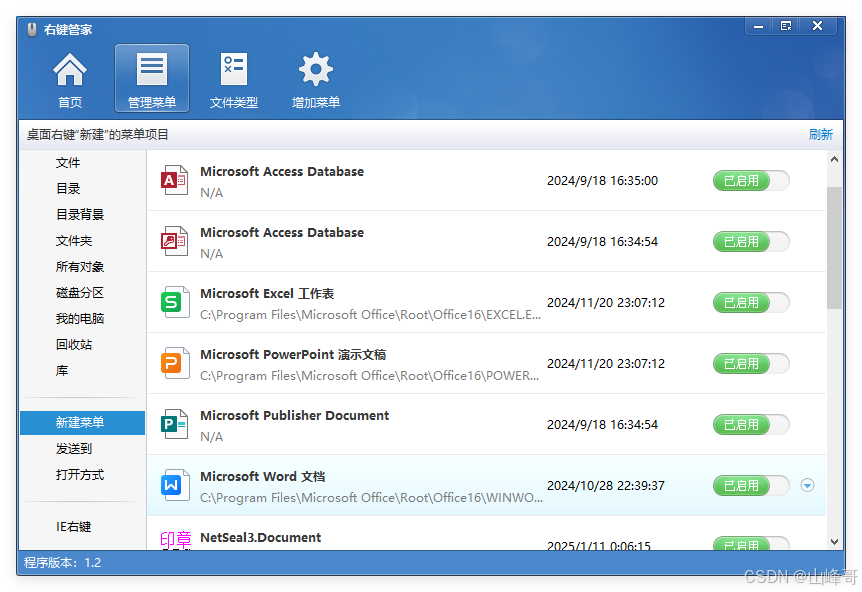Screen dimensions: 862x592
Task: Select the highlighted 新建菜单 item
Action: tap(82, 423)
